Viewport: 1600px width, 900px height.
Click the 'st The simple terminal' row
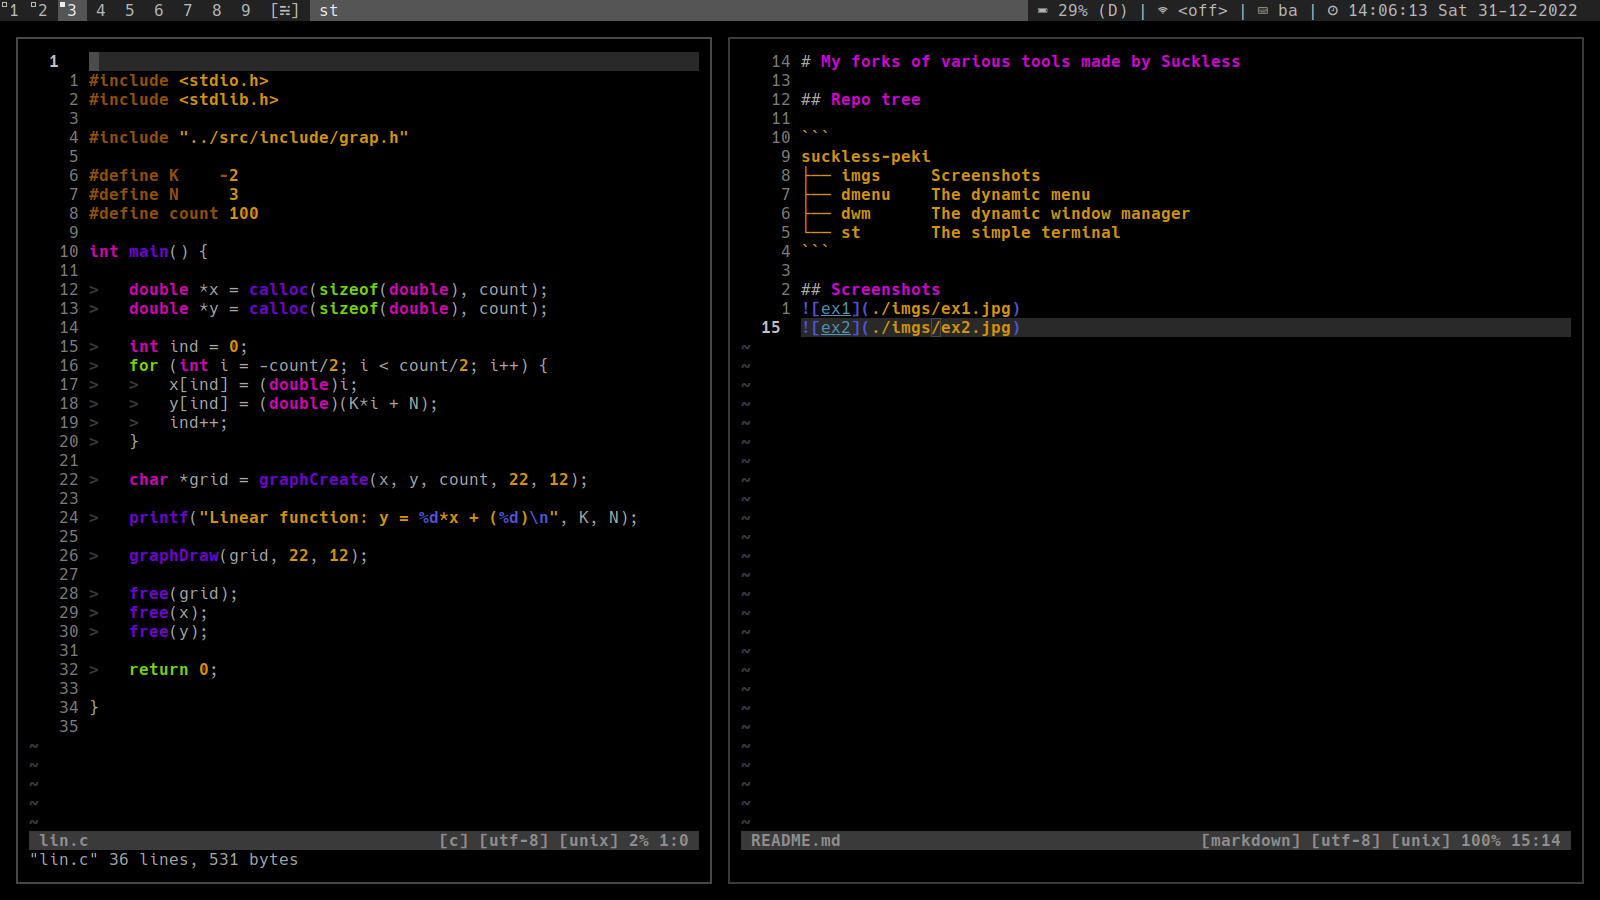coord(961,233)
